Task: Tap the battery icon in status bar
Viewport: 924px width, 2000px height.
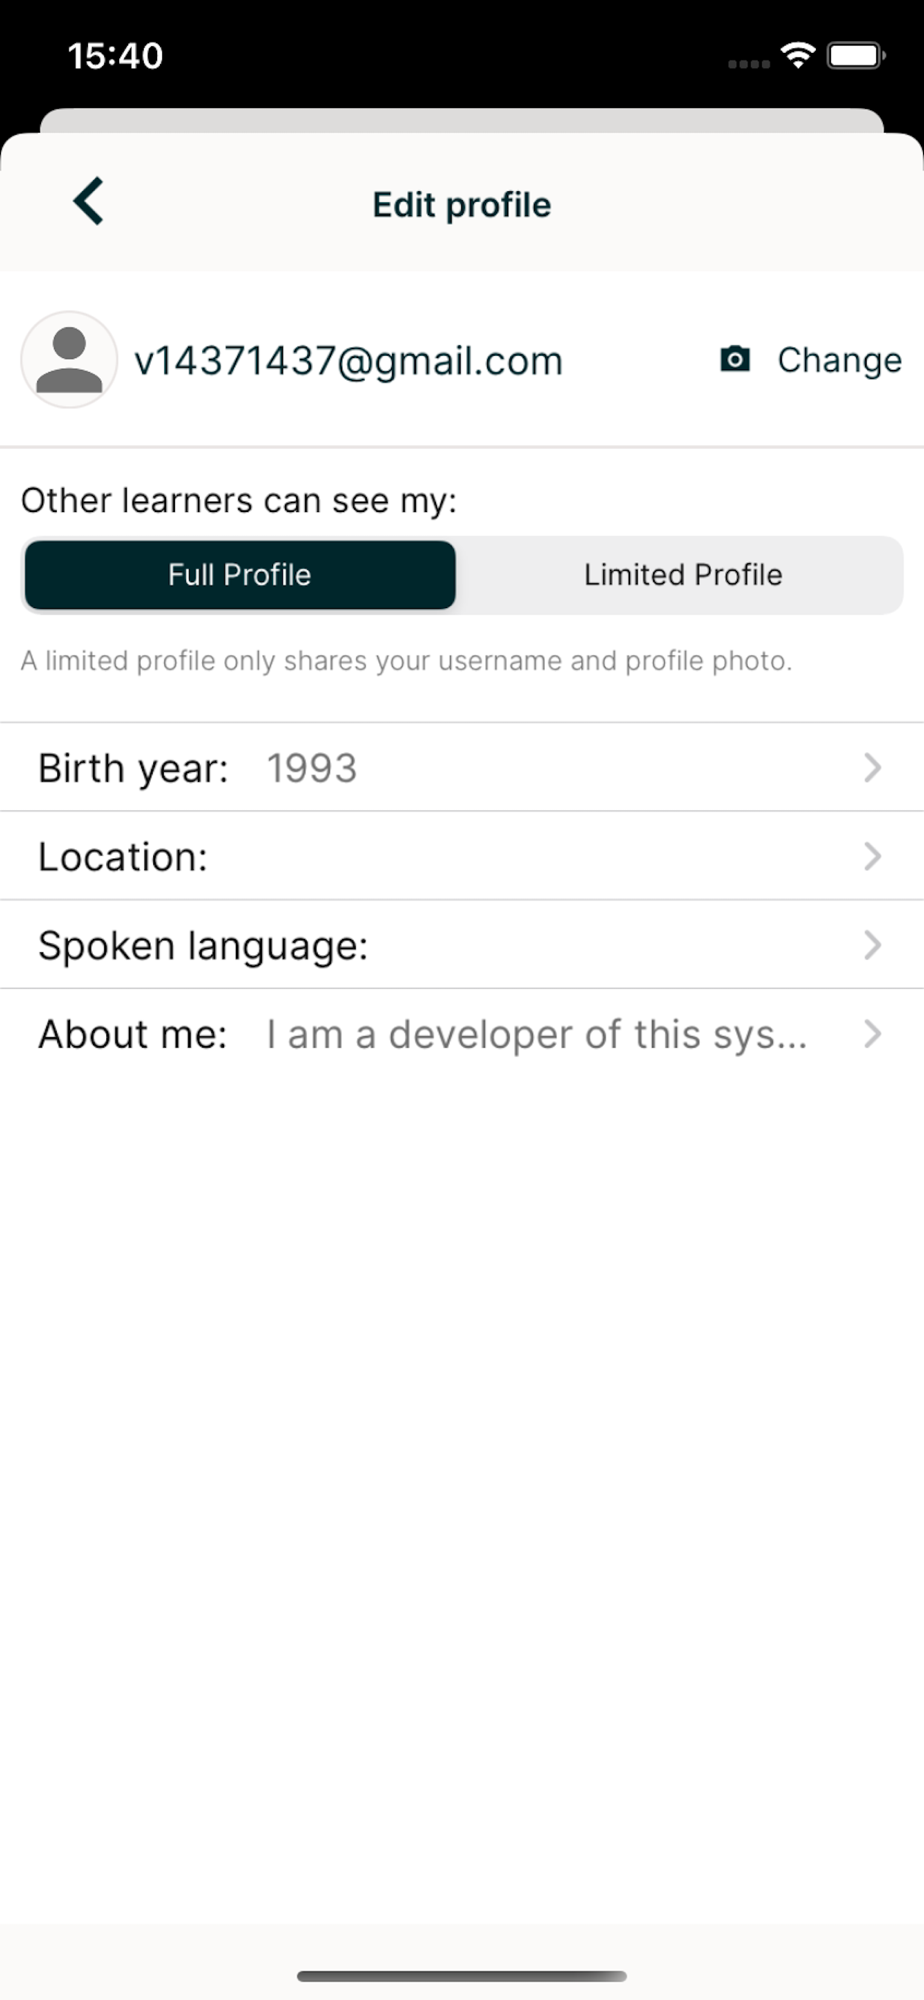Action: coord(856,56)
